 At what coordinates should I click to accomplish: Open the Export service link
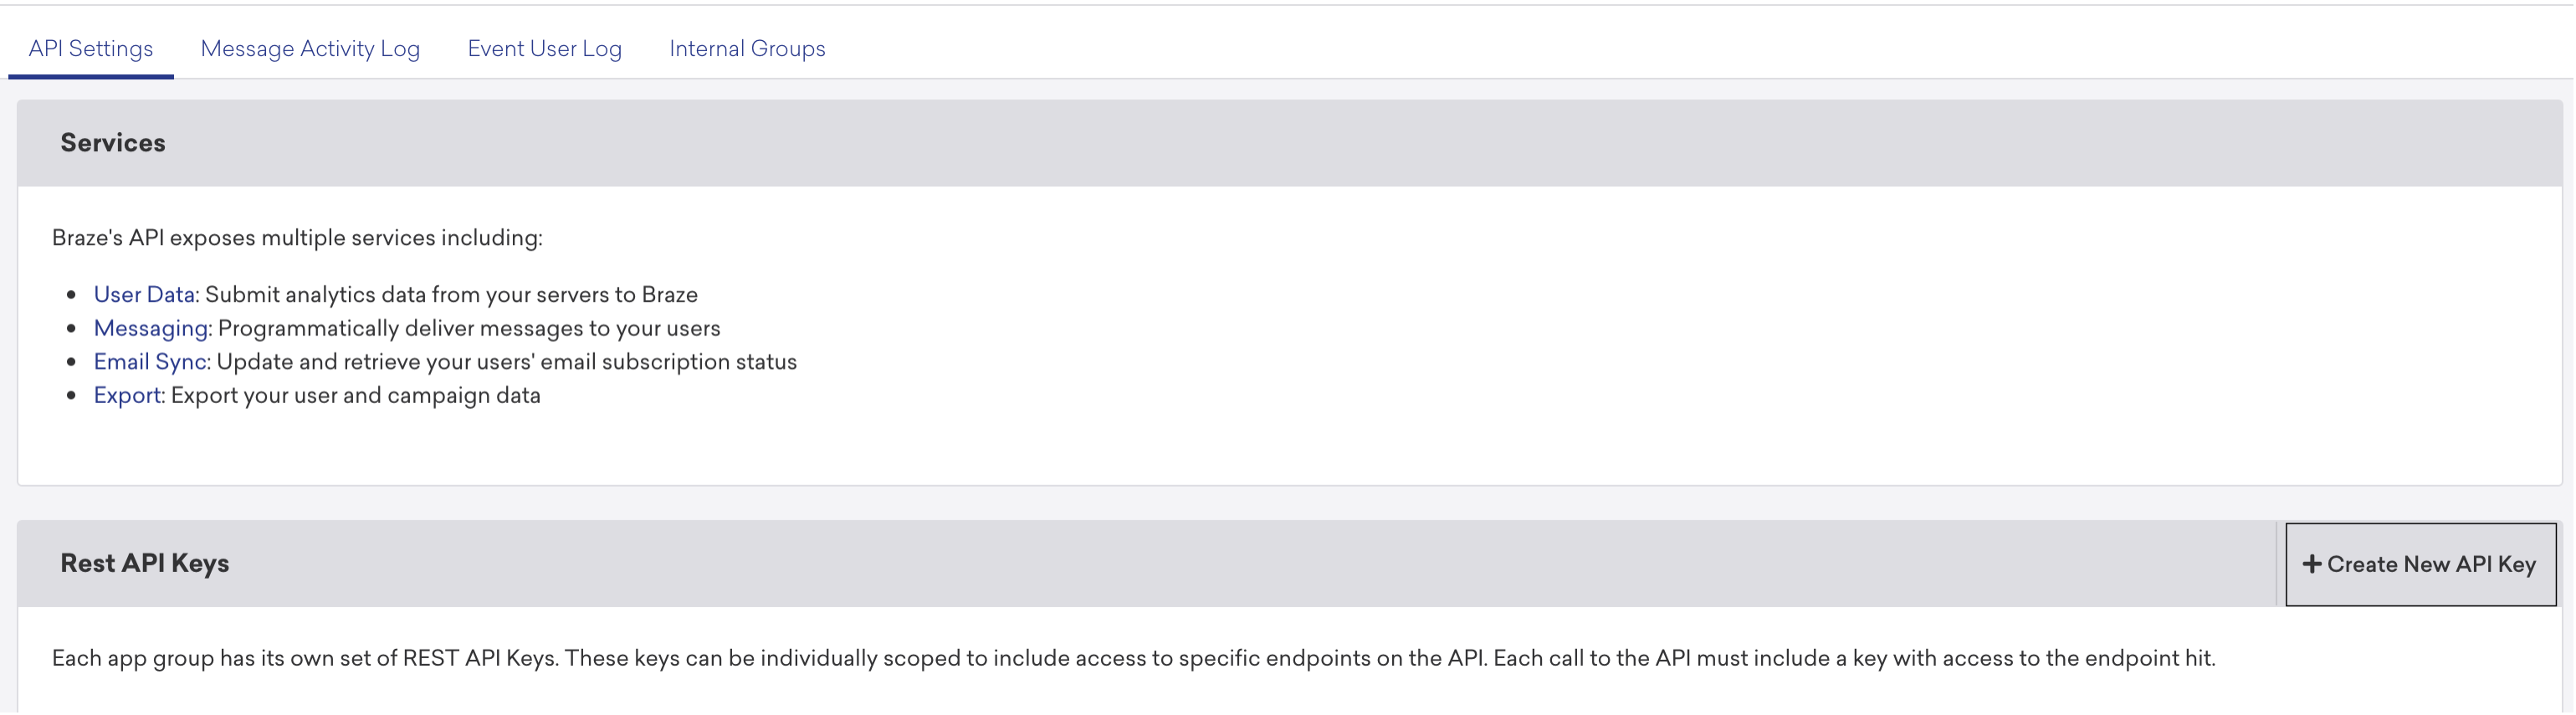tap(127, 396)
